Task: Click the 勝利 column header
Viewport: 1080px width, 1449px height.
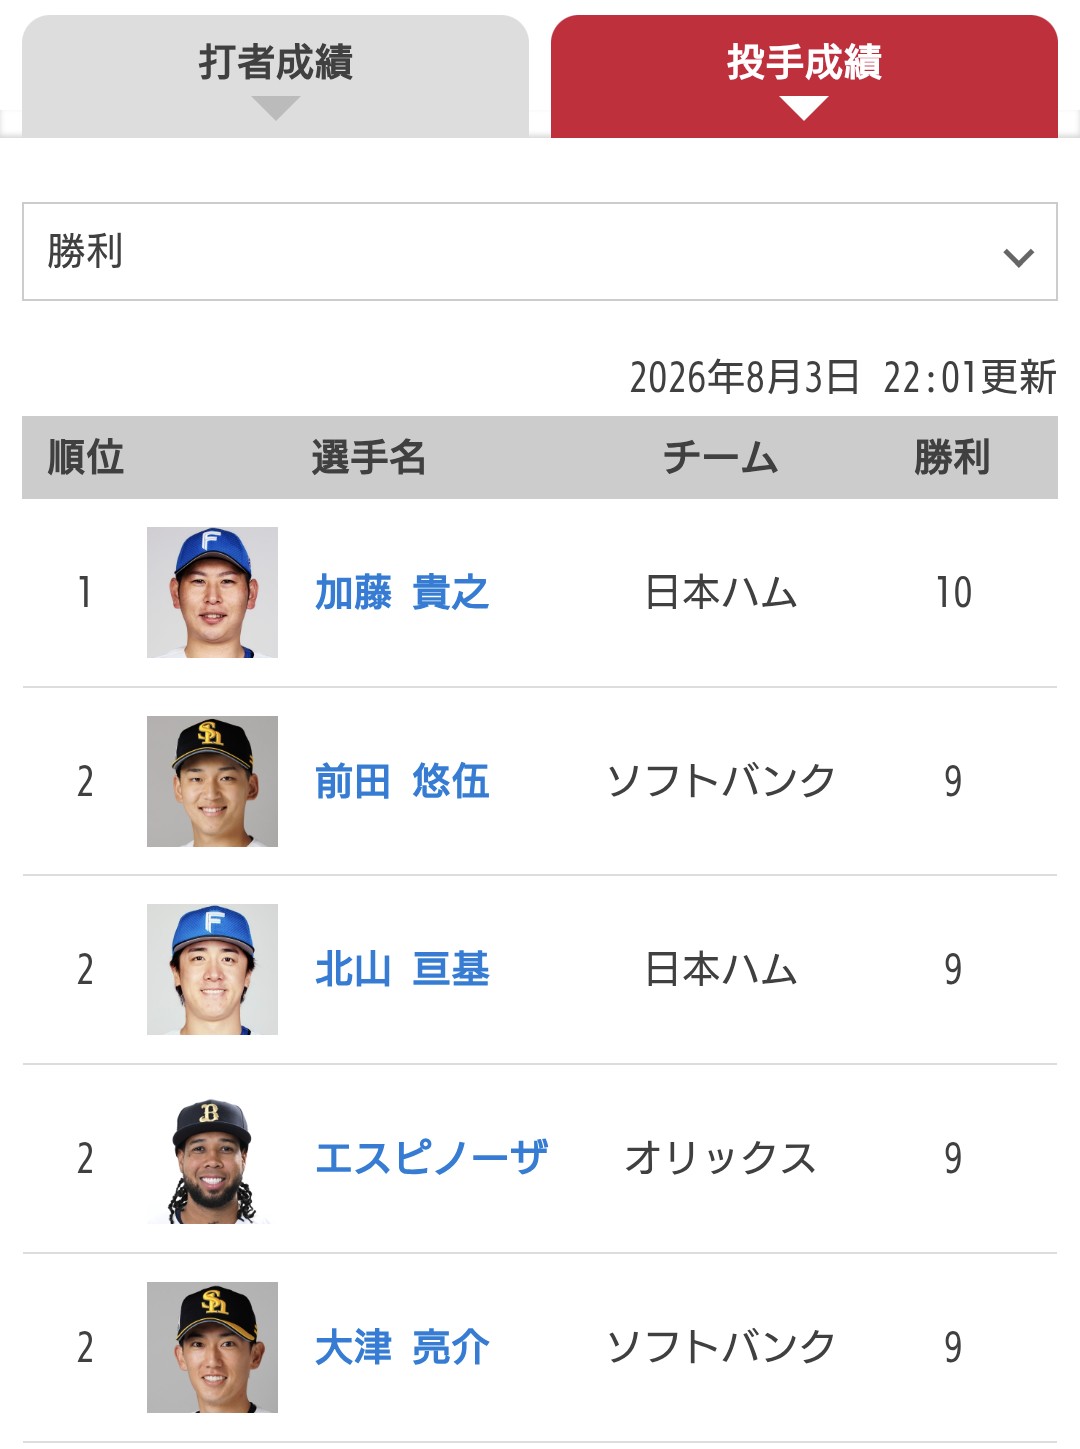Action: [952, 458]
